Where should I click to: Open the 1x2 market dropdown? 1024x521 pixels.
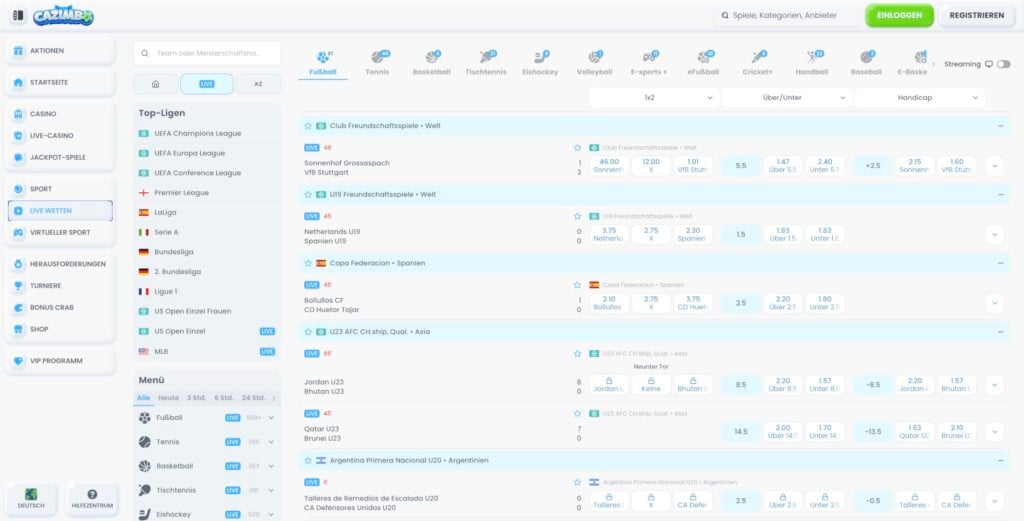(654, 97)
